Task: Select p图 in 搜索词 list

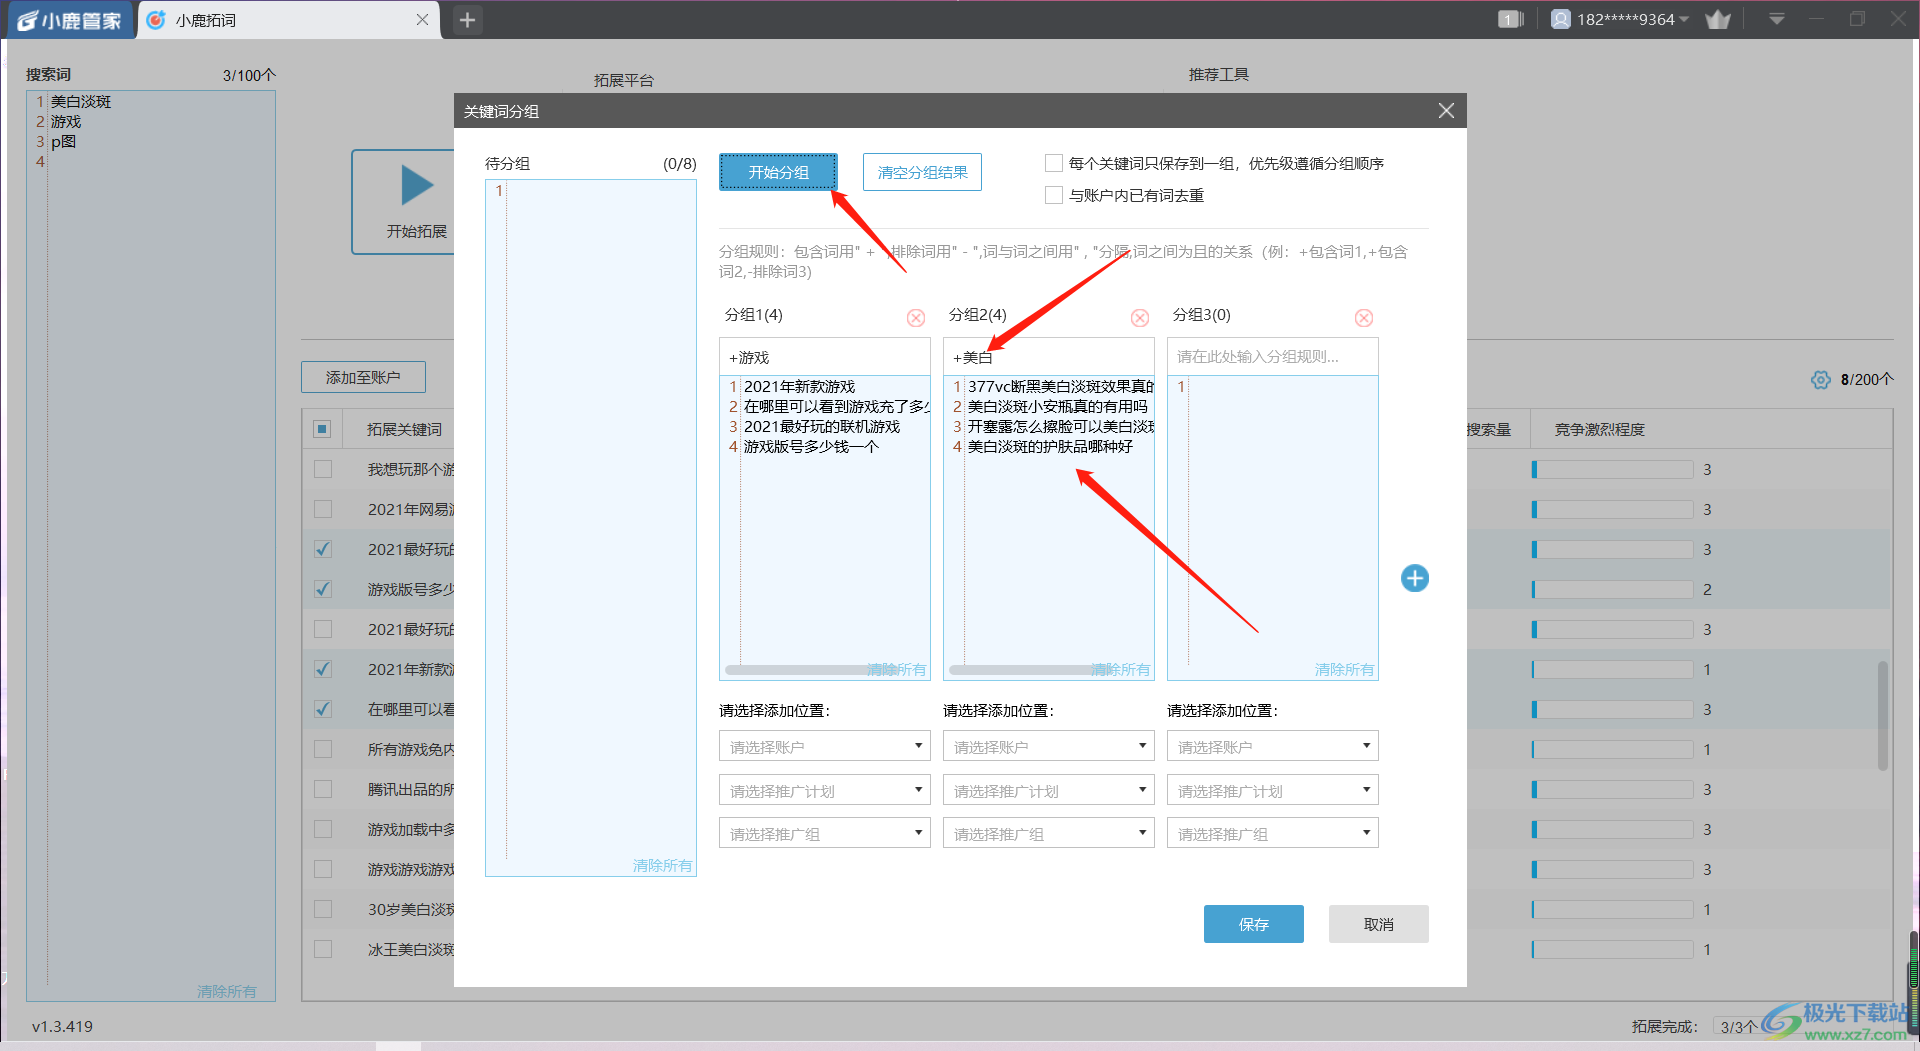Action: click(x=63, y=141)
